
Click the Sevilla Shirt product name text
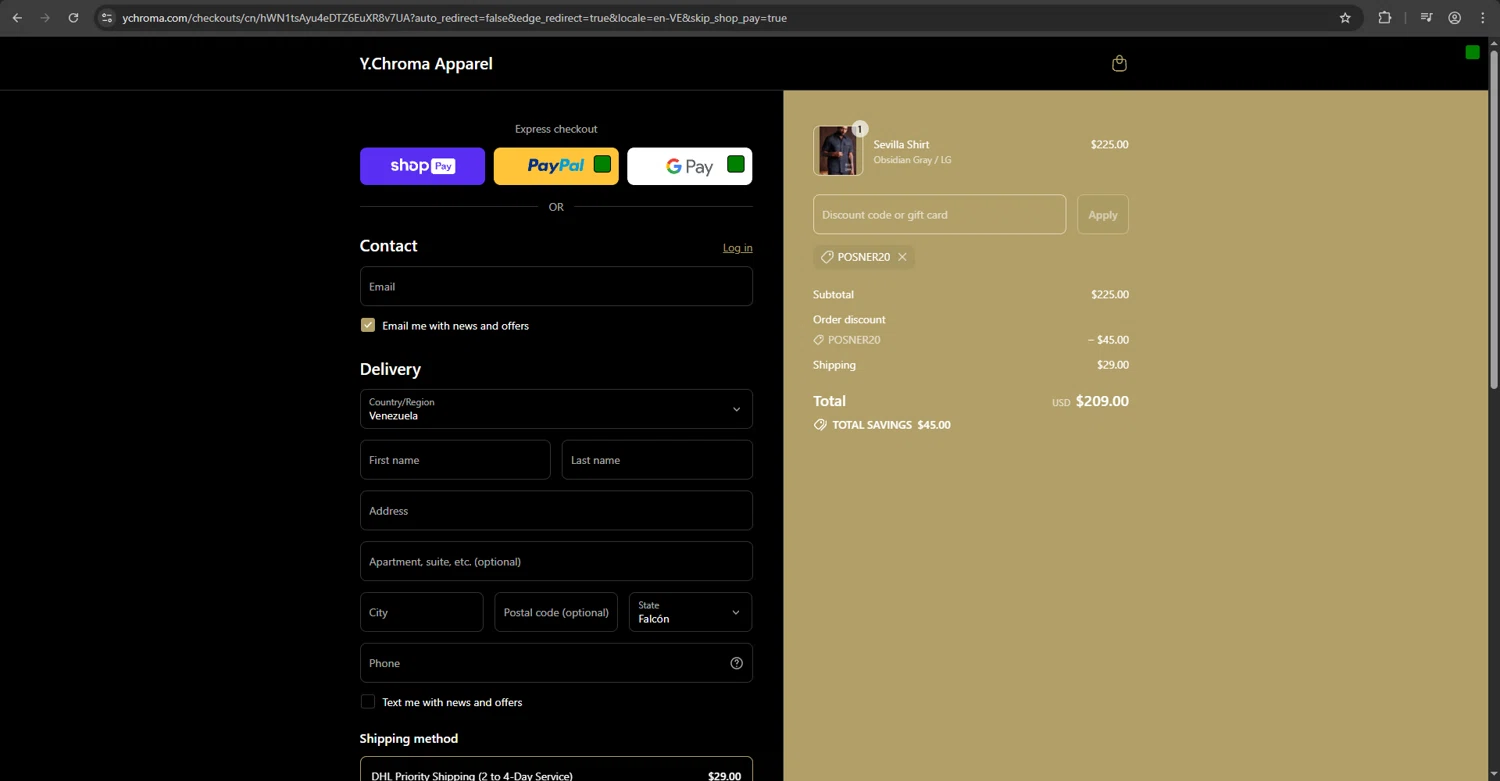901,144
